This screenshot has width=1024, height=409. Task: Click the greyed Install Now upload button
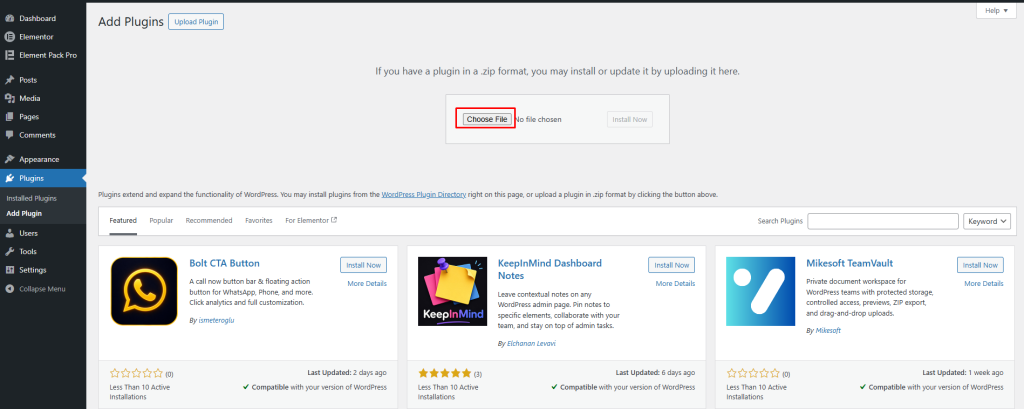(x=630, y=120)
